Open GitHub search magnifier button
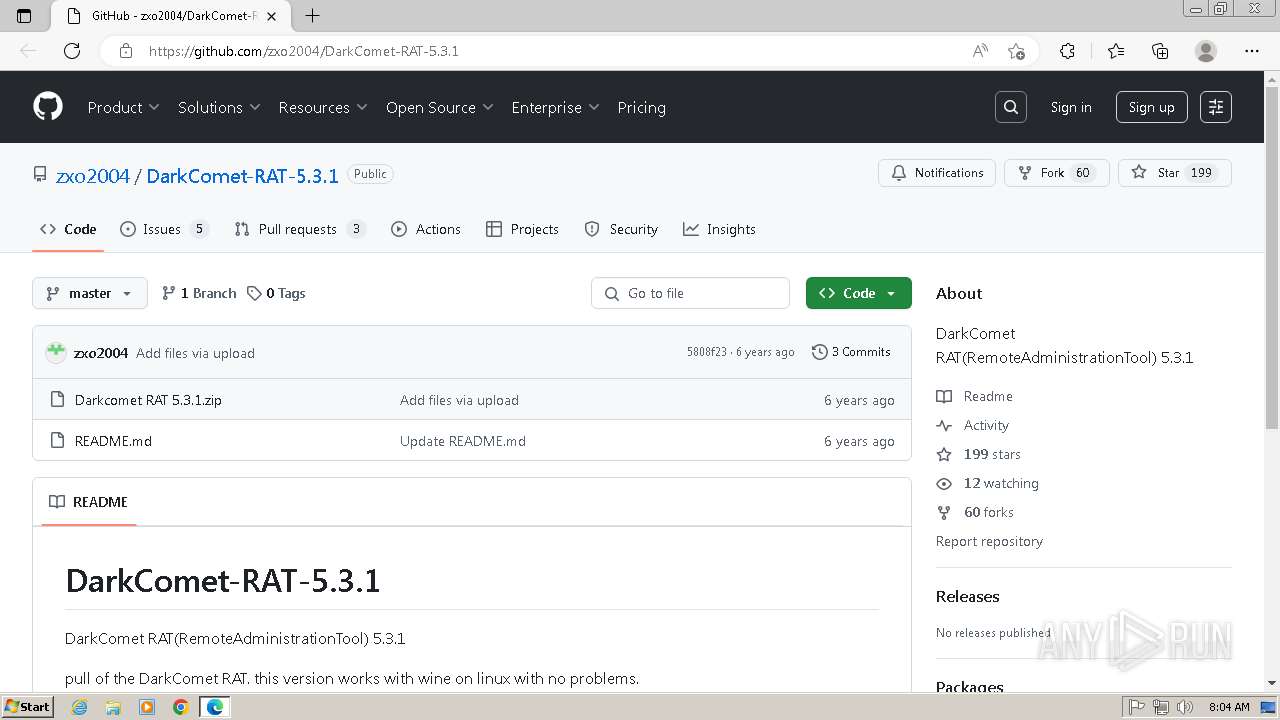1280x720 pixels. click(1011, 107)
